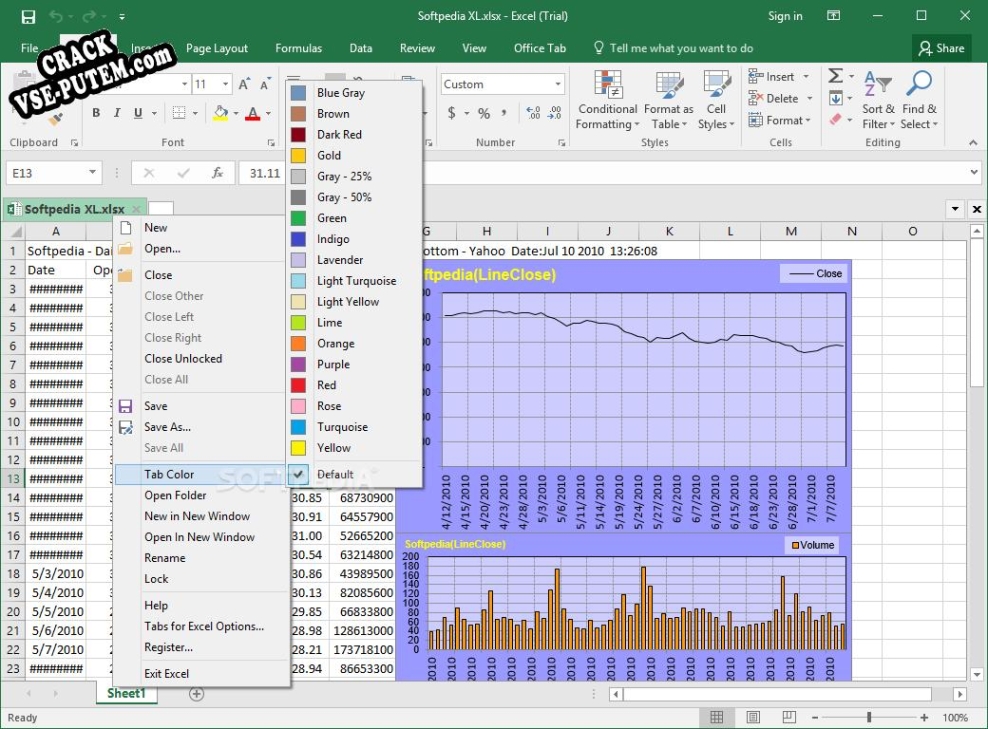Add a new sheet with plus button

coord(196,693)
